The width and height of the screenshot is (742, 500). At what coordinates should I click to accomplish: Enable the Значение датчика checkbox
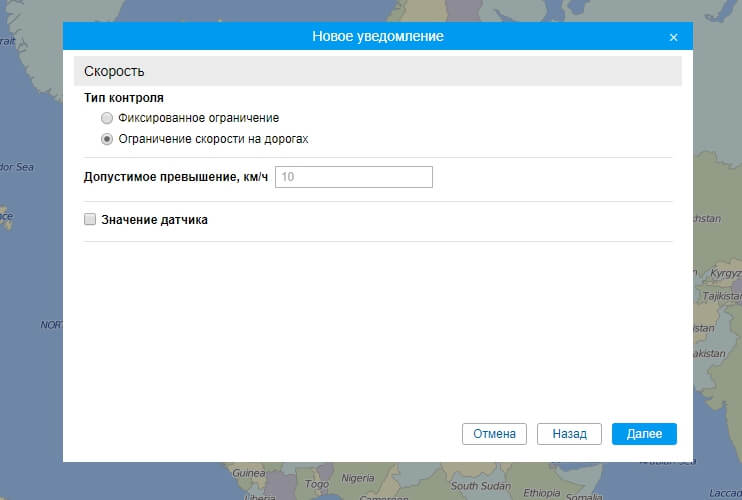coord(90,219)
